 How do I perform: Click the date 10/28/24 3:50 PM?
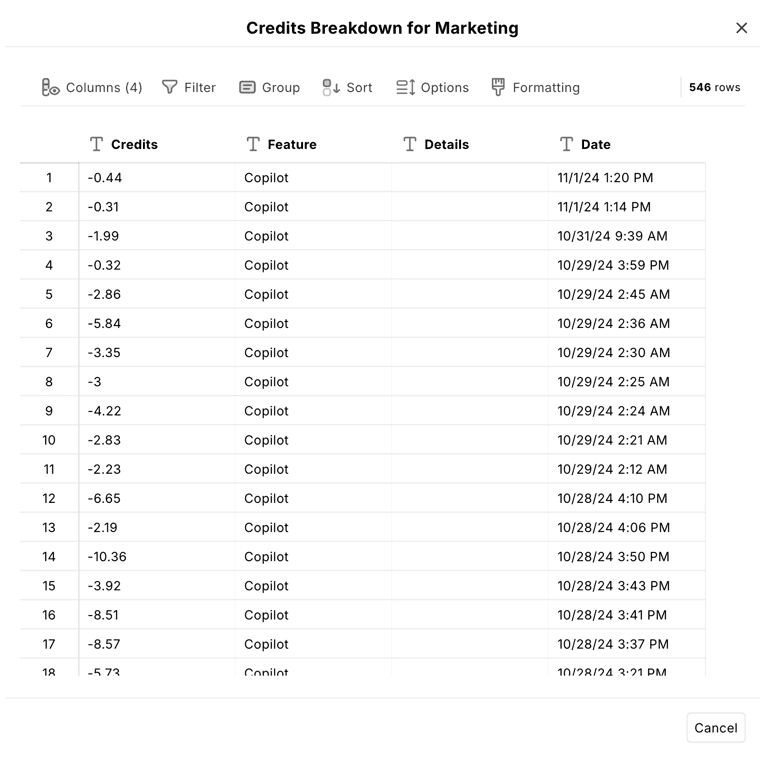(613, 556)
